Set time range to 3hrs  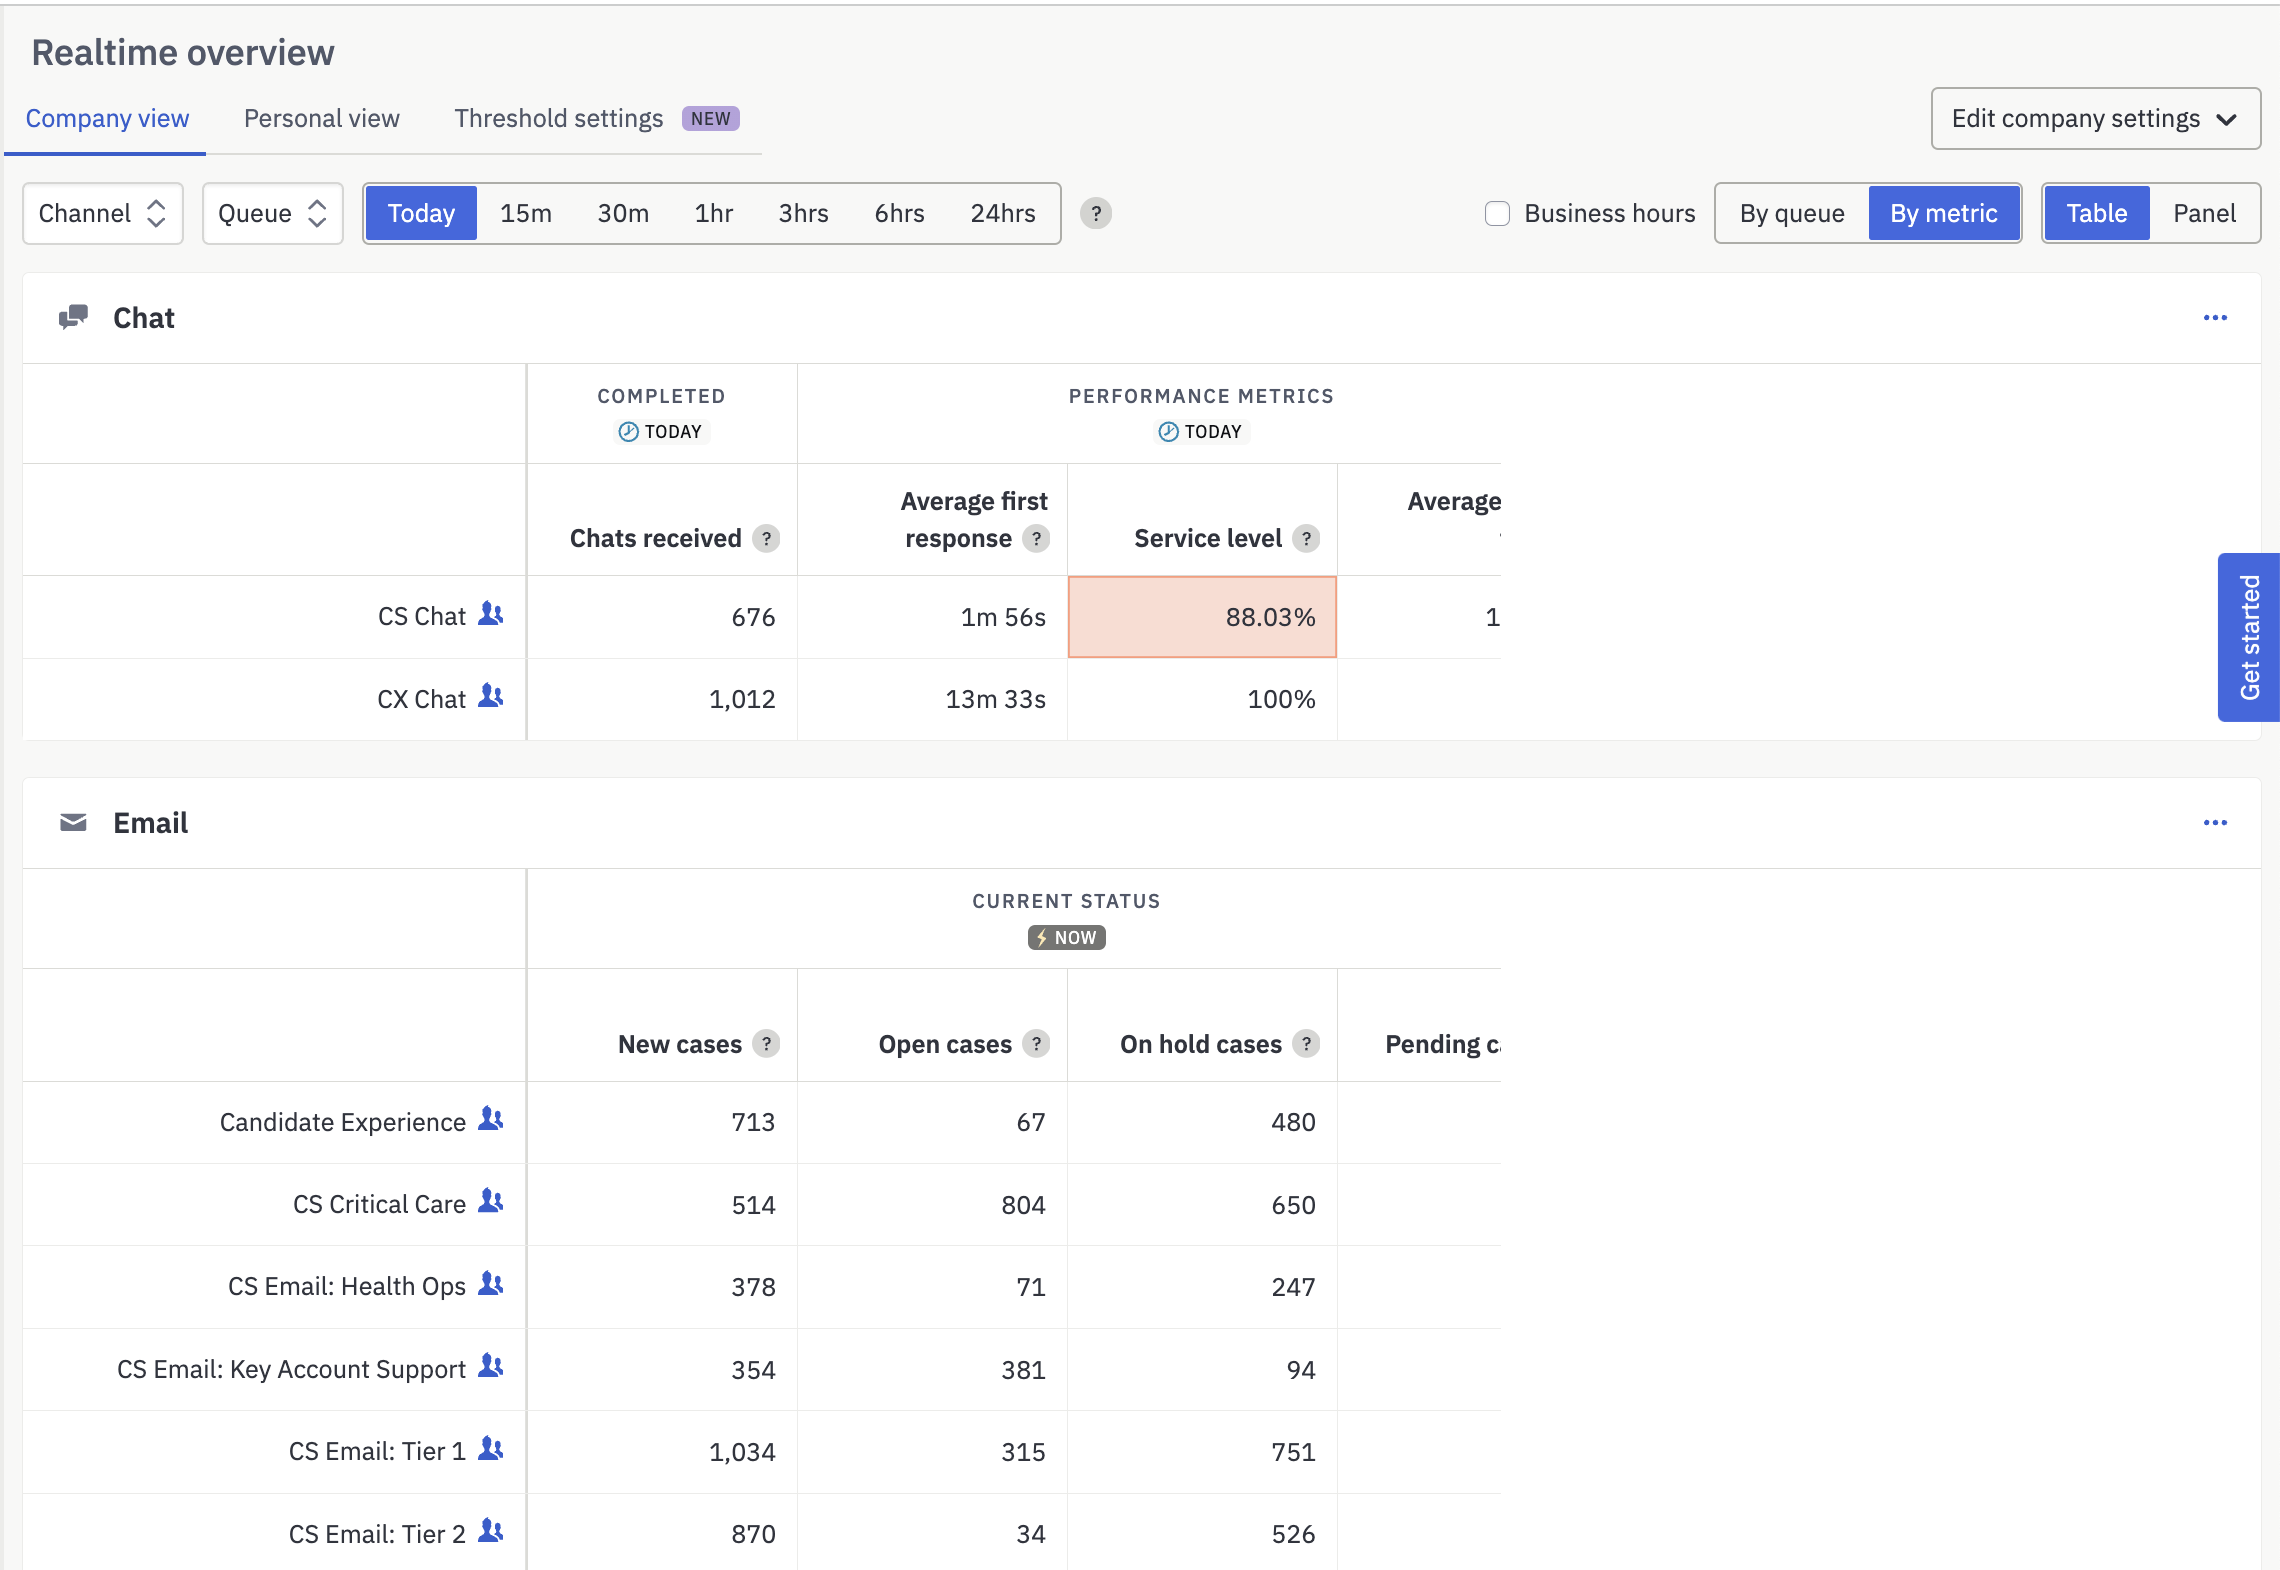[x=803, y=213]
